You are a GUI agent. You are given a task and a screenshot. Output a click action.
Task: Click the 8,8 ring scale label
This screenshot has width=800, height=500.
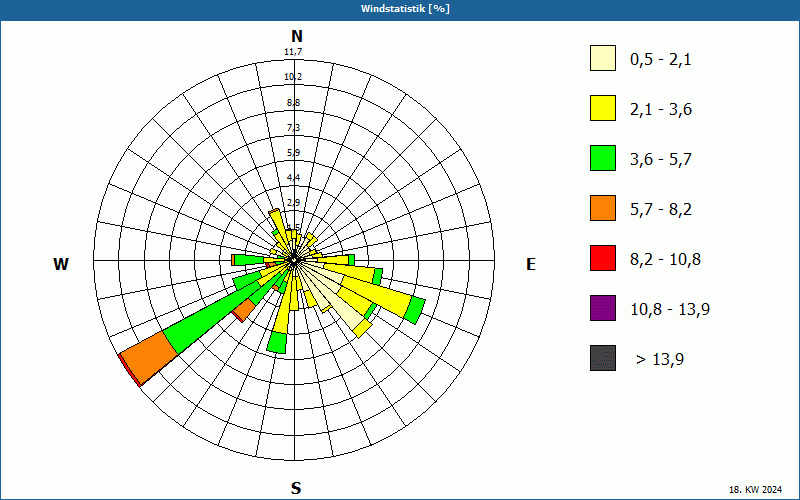click(293, 103)
